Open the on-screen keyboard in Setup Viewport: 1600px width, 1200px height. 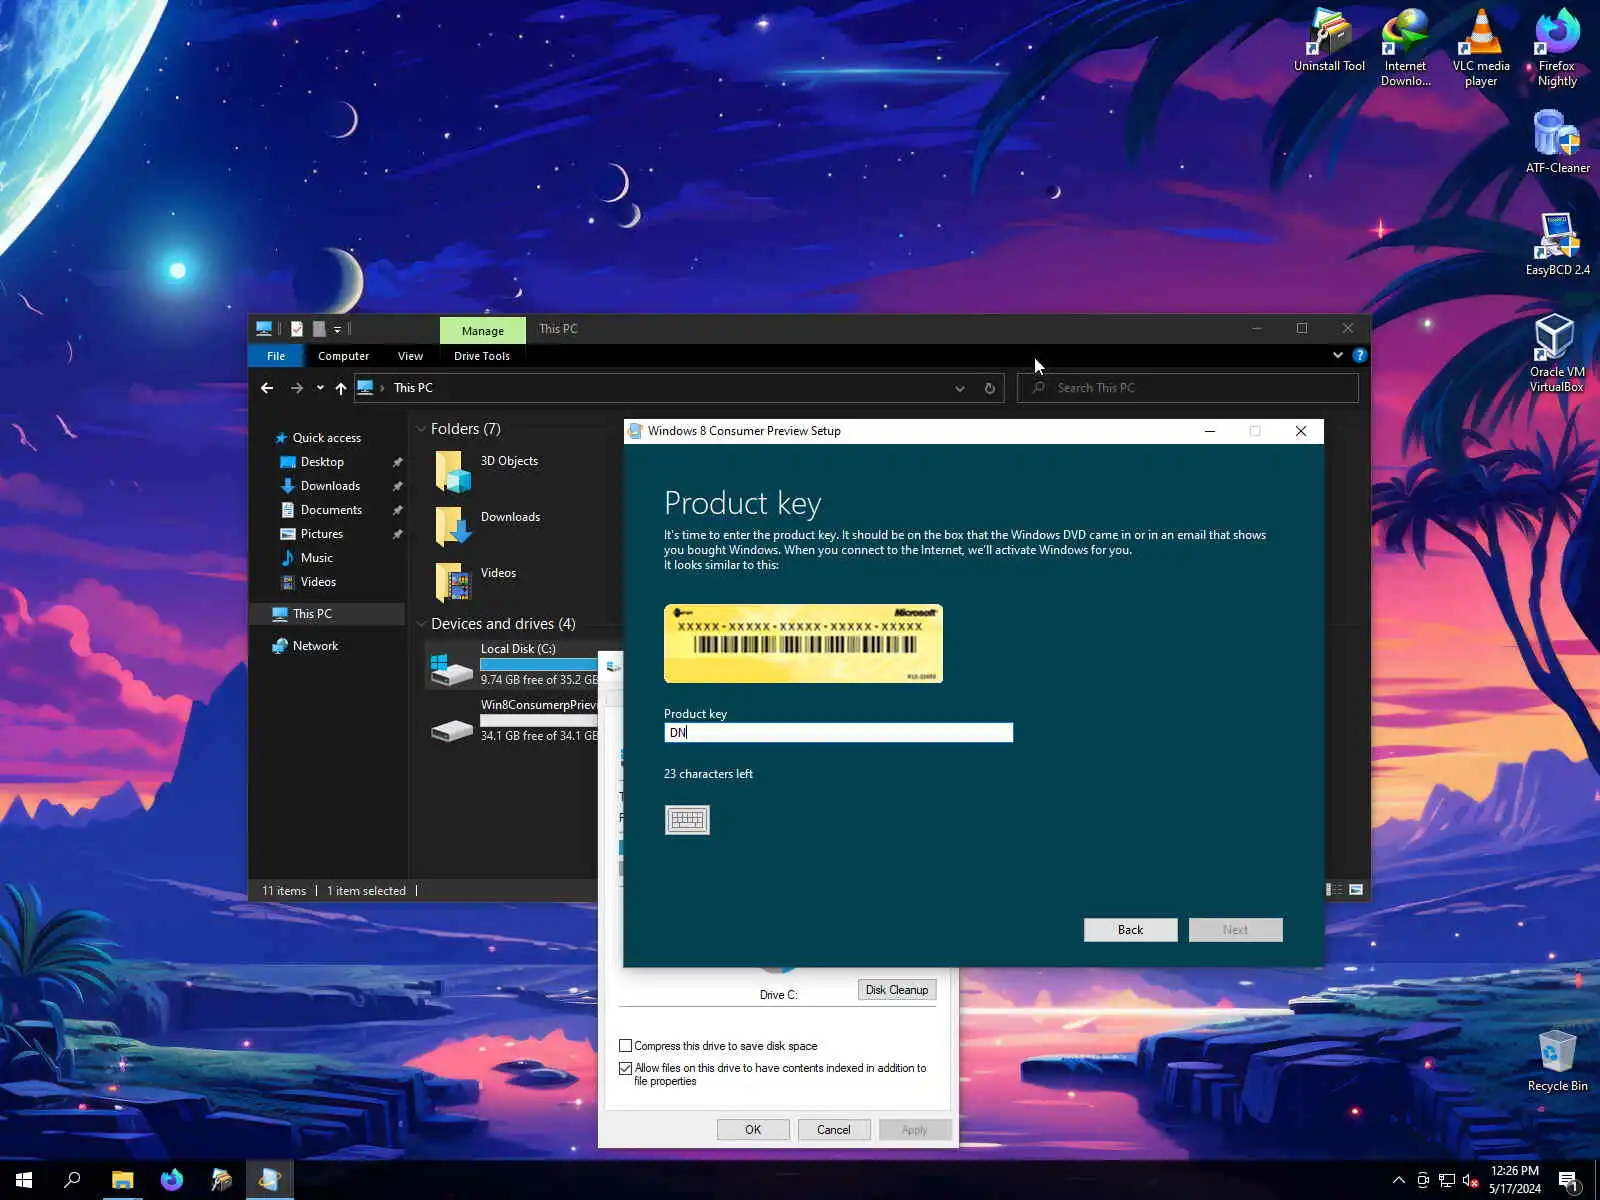(687, 820)
